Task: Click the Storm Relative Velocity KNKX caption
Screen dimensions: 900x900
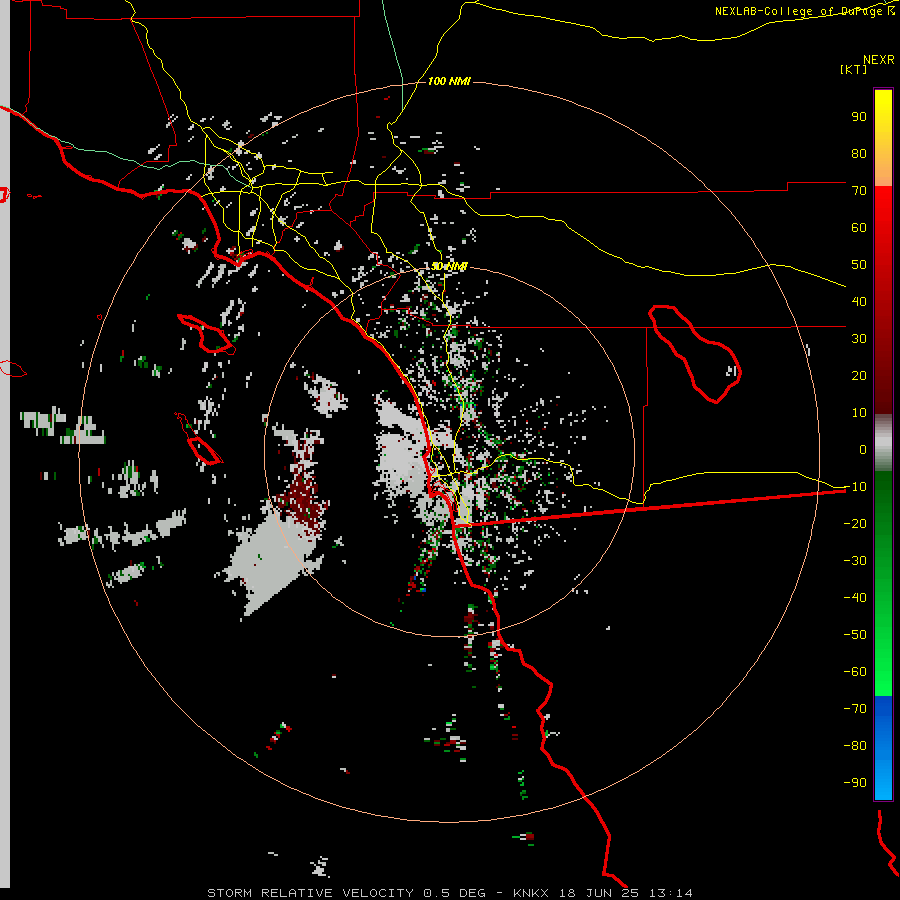Action: pos(449,893)
